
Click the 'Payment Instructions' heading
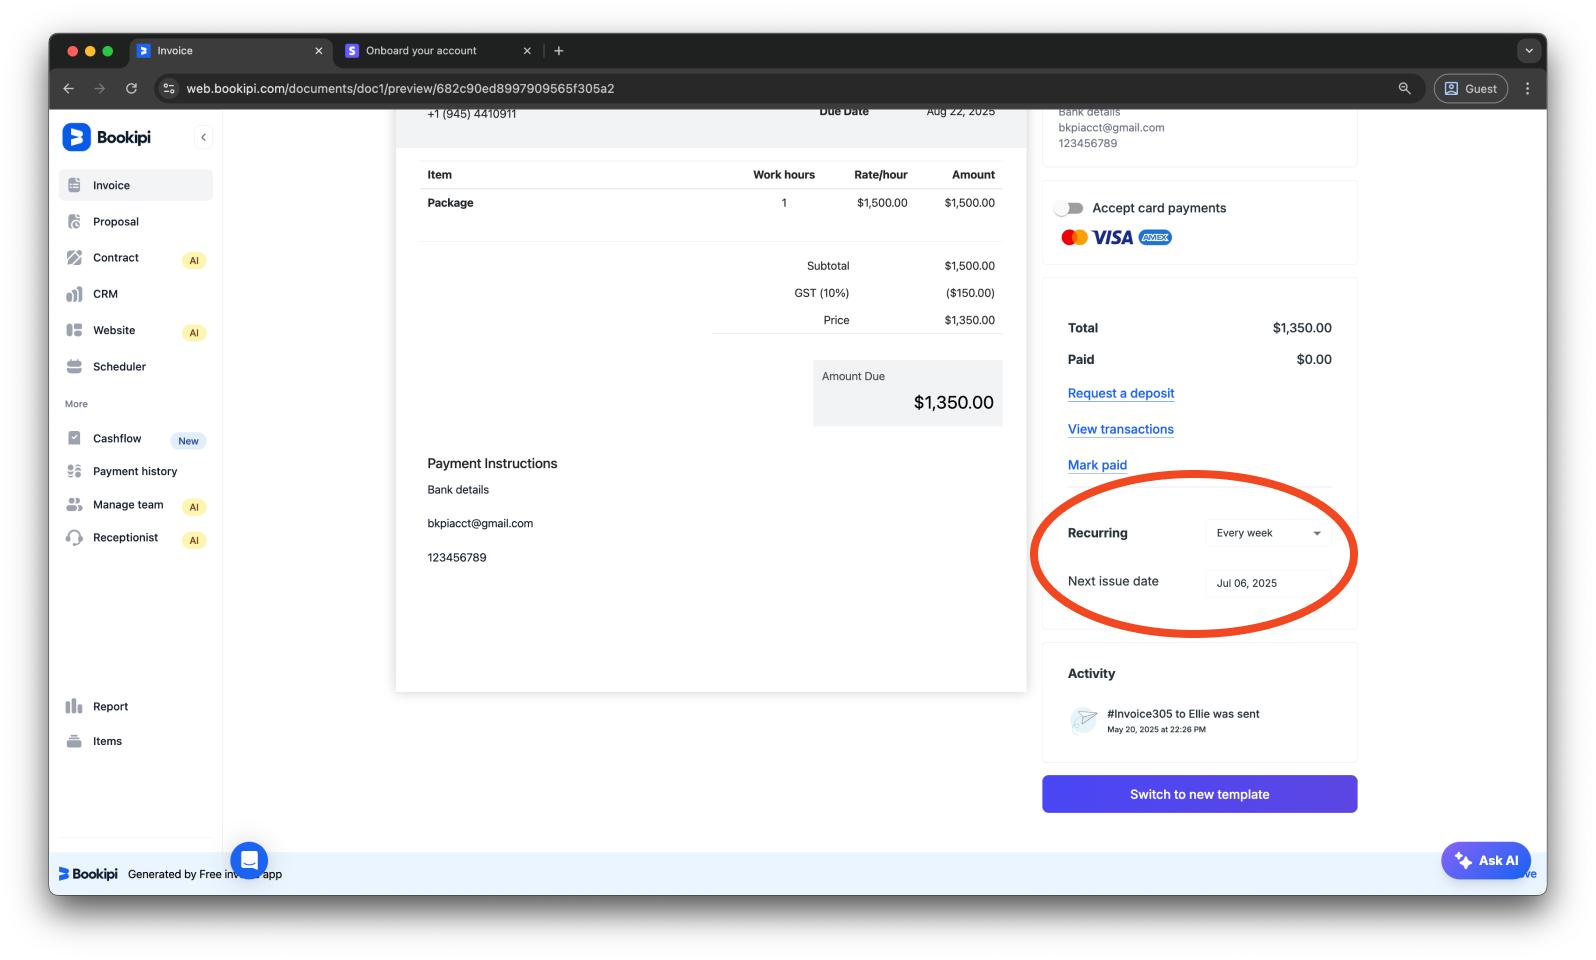point(492,463)
